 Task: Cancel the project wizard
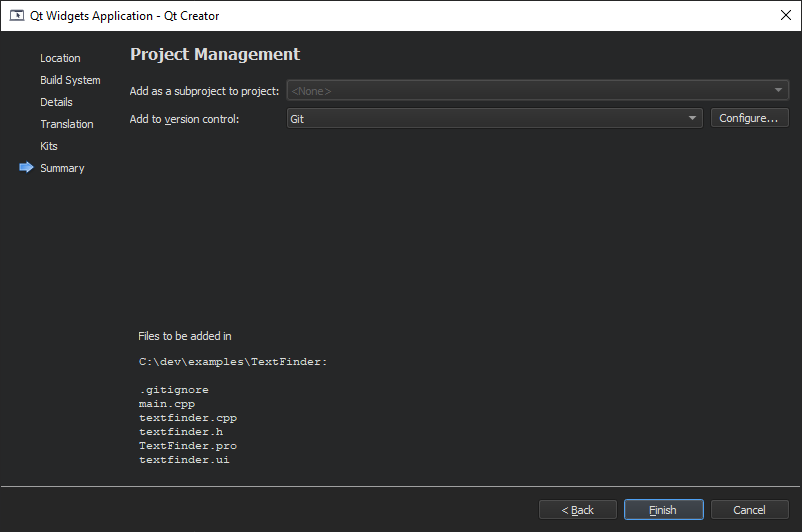pos(749,509)
